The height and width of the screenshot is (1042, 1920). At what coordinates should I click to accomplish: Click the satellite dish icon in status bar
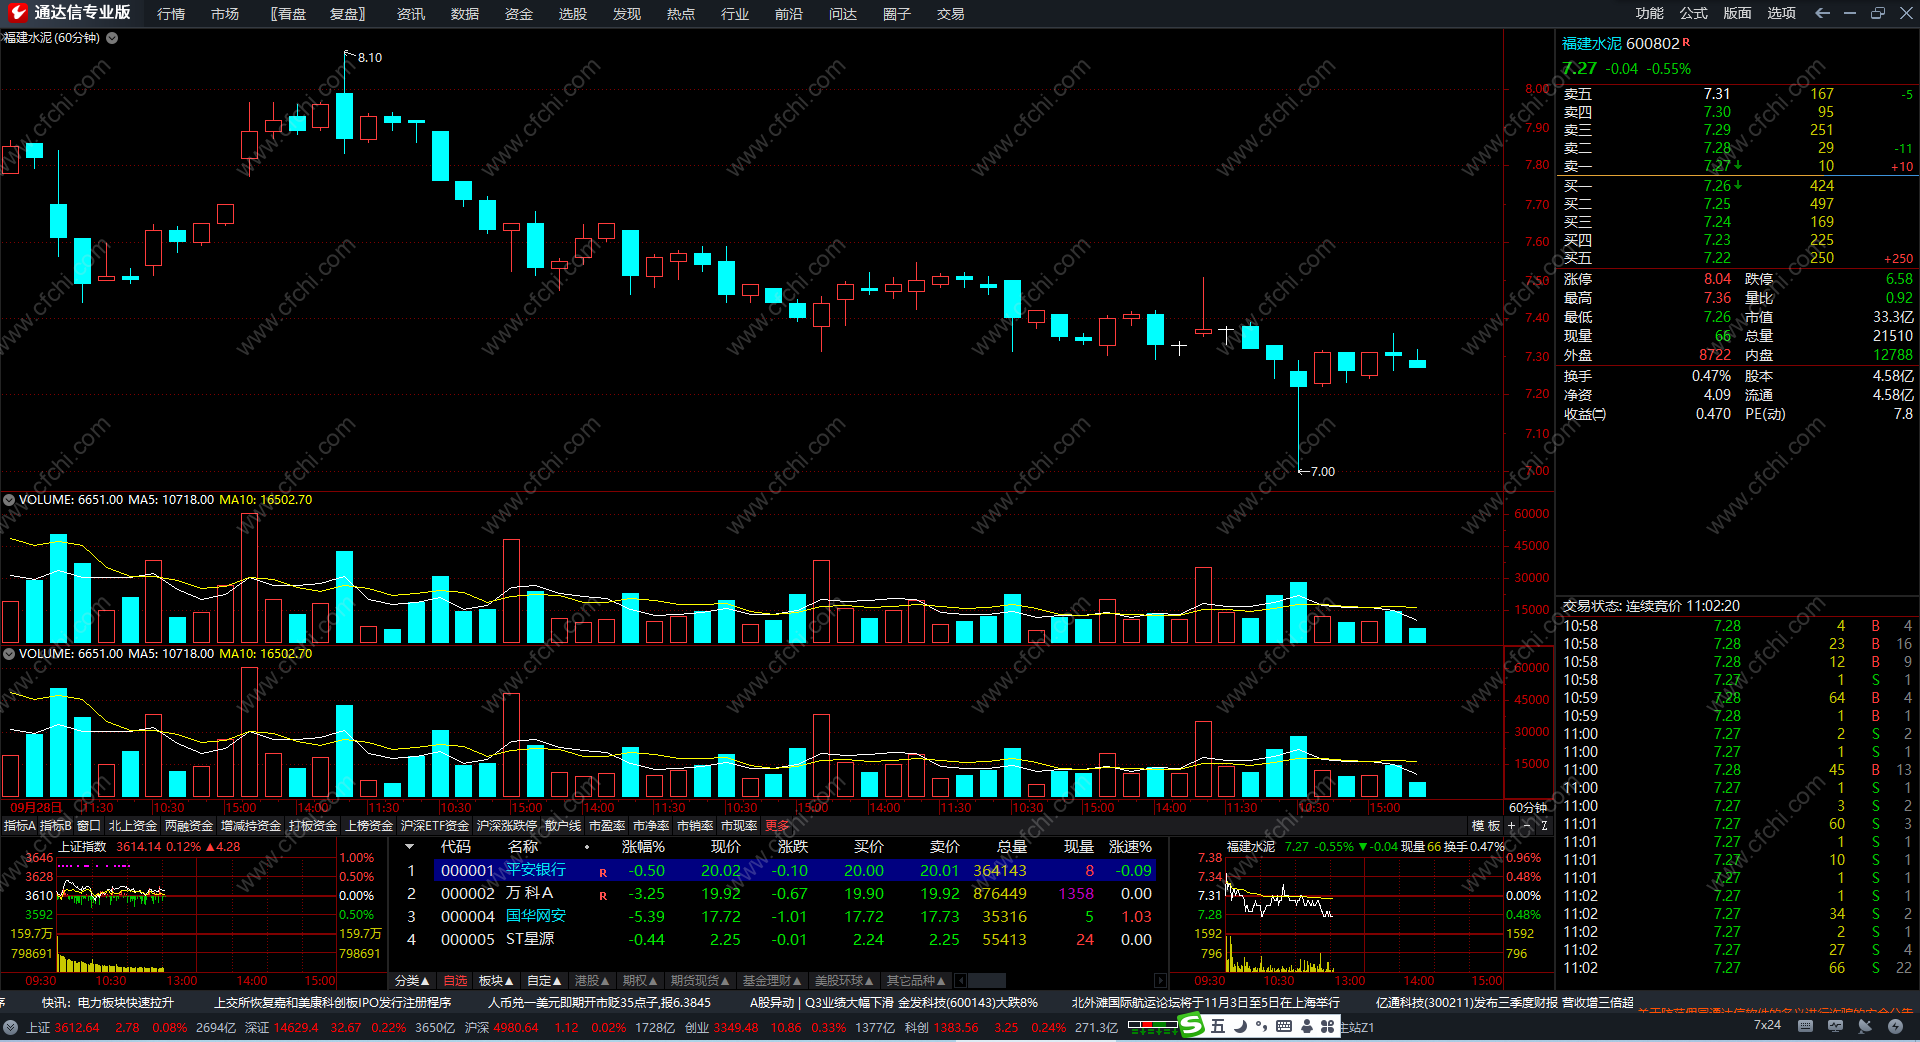[x=1866, y=1026]
